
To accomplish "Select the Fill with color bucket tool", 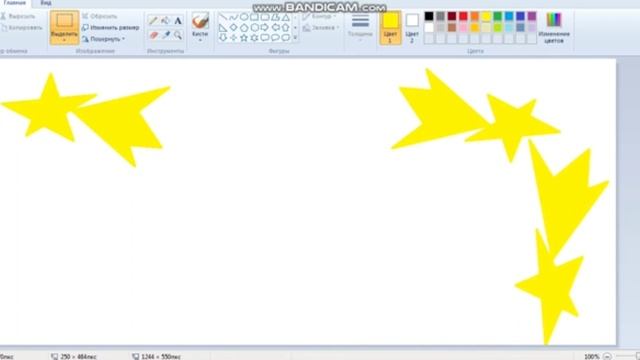I will [x=165, y=20].
